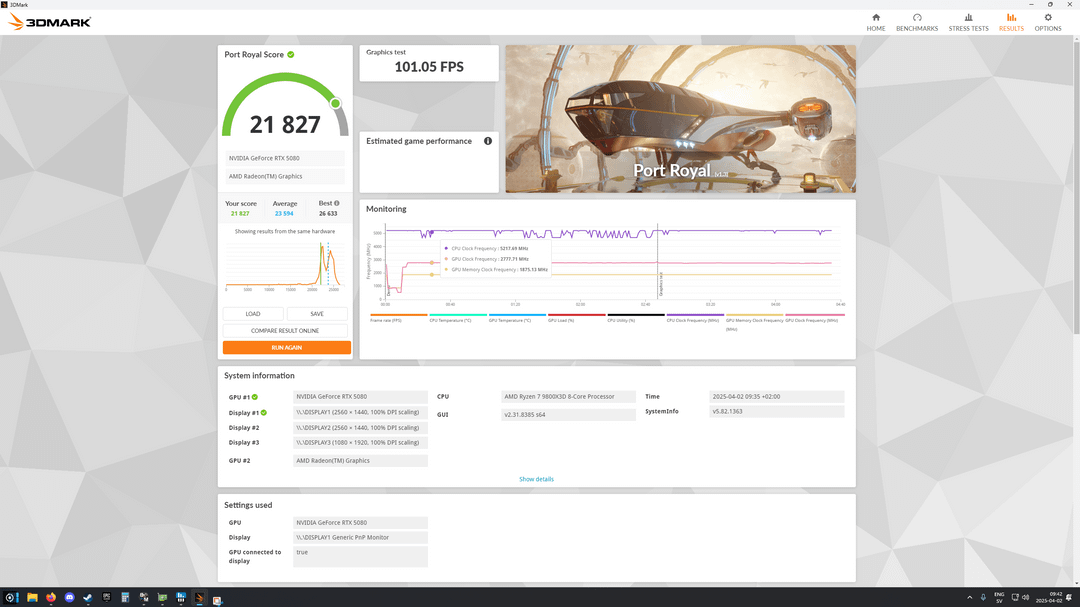Screen dimensions: 1080x607
Task: Open the notification center icon
Action: 1070,597
